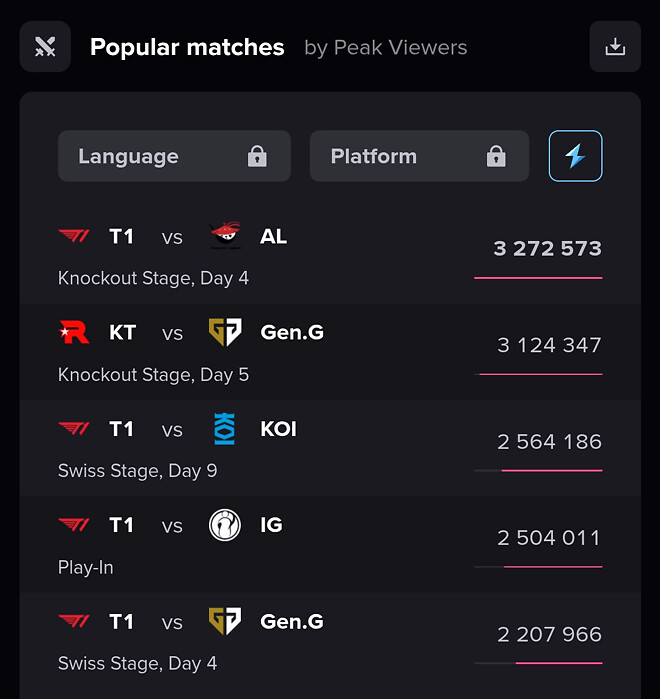The image size is (660, 699).
Task: Toggle the lightning bolt filter button
Action: (575, 156)
